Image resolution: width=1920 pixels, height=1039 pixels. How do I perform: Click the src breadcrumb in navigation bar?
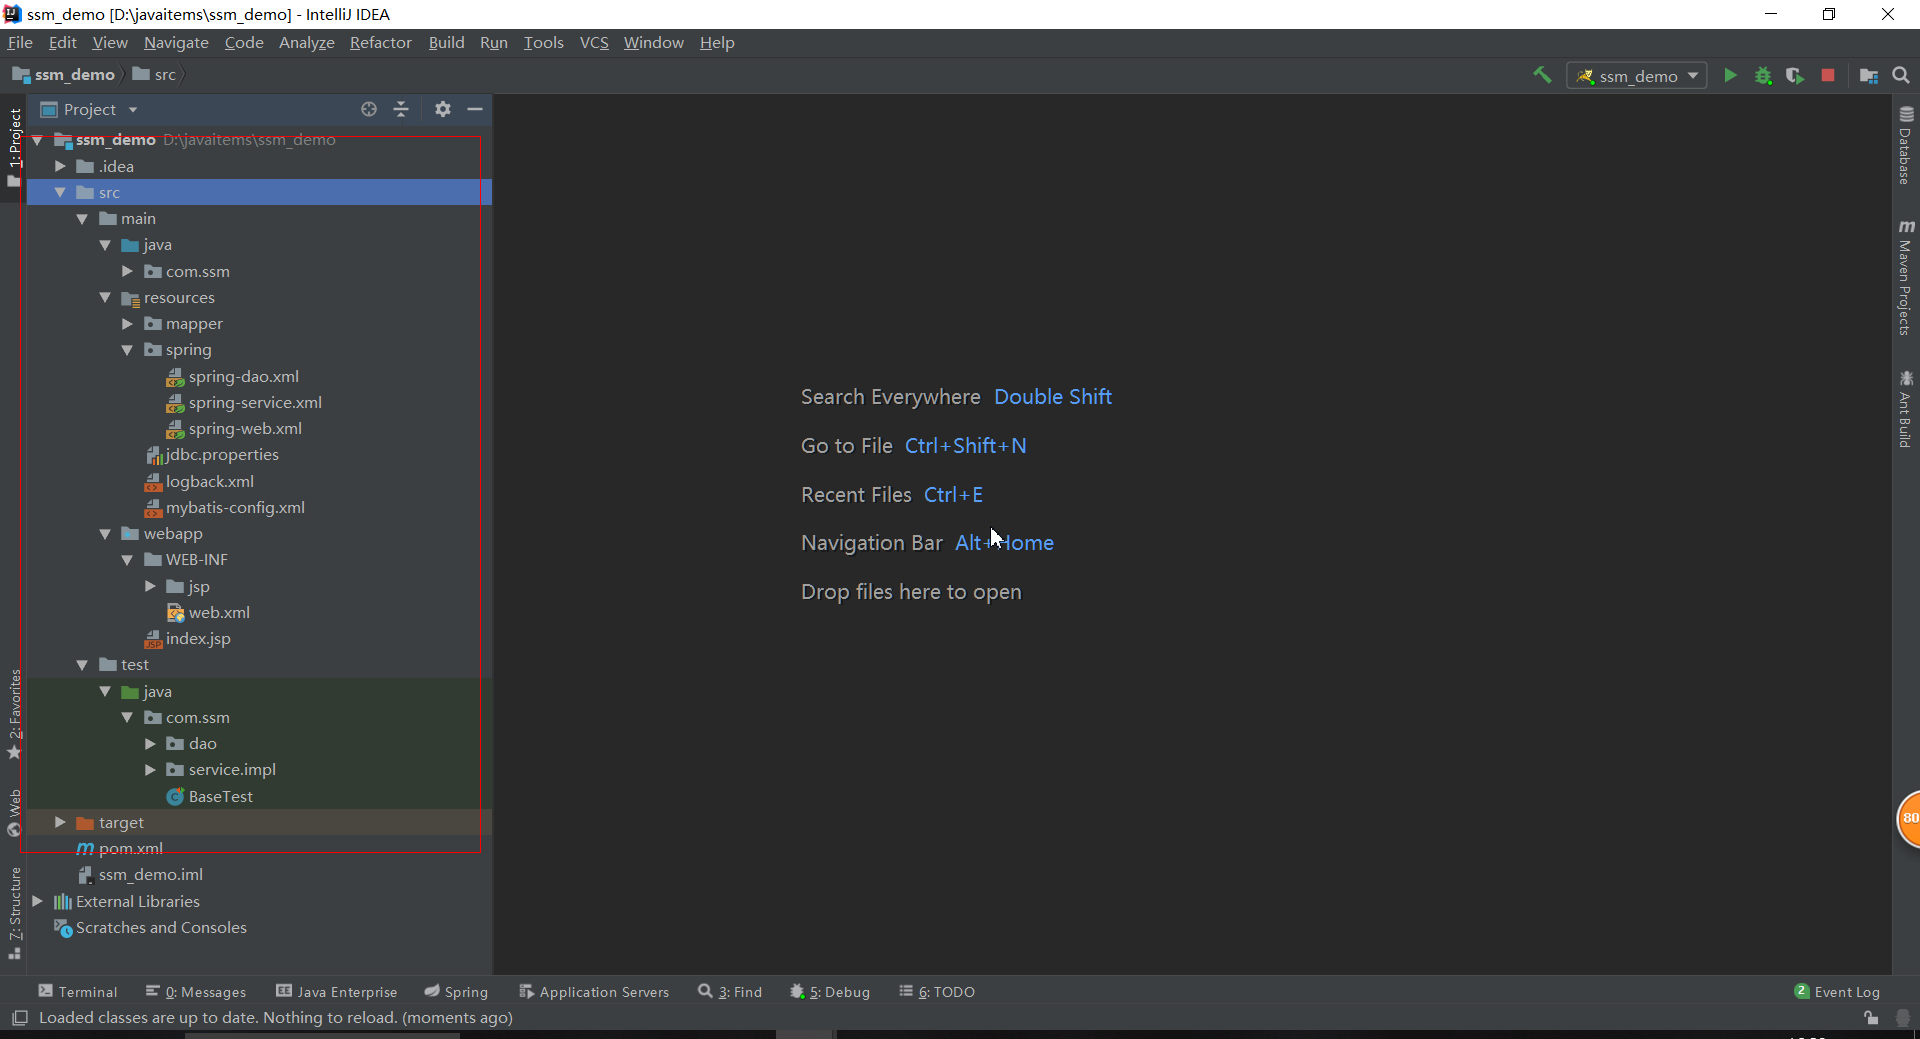164,75
